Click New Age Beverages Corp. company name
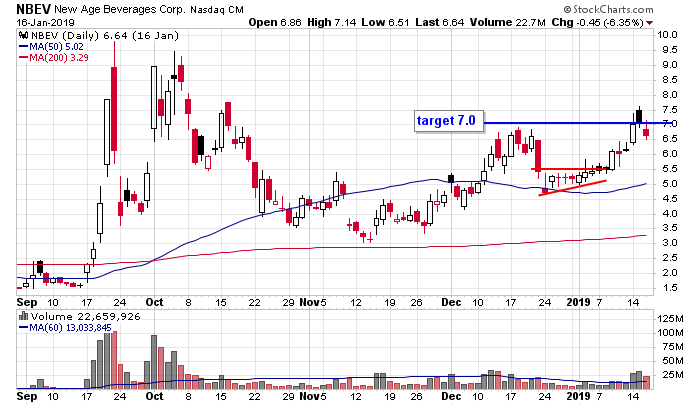The image size is (700, 405). 120,9
